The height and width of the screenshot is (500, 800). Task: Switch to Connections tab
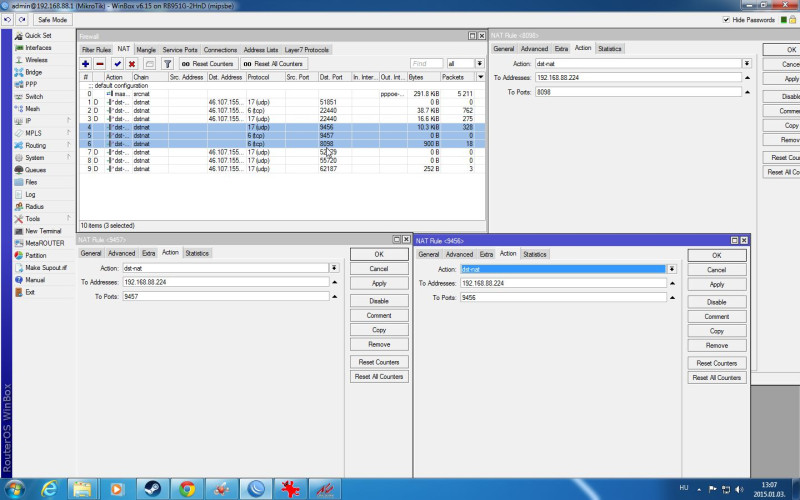tap(220, 49)
